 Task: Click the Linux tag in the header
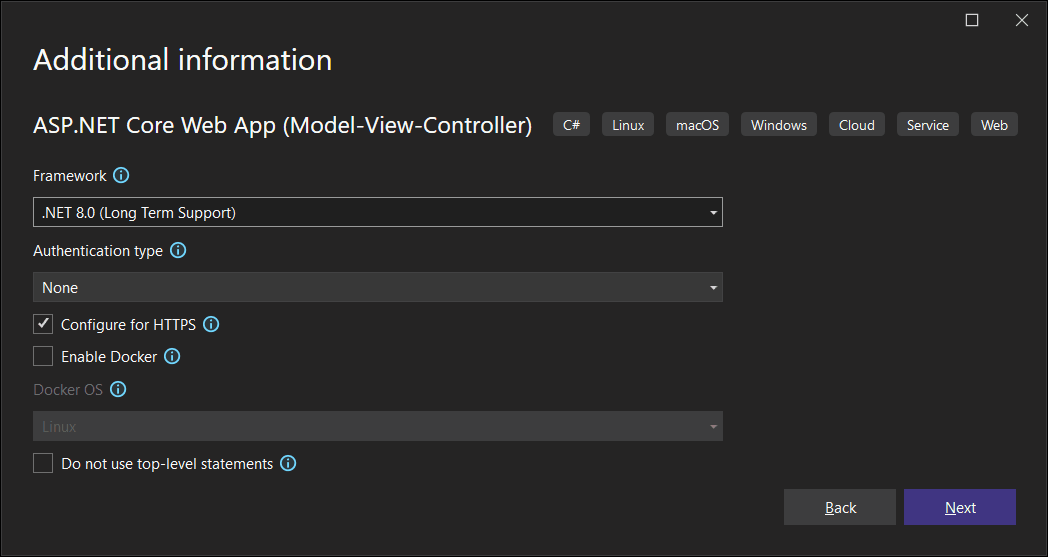pos(628,125)
